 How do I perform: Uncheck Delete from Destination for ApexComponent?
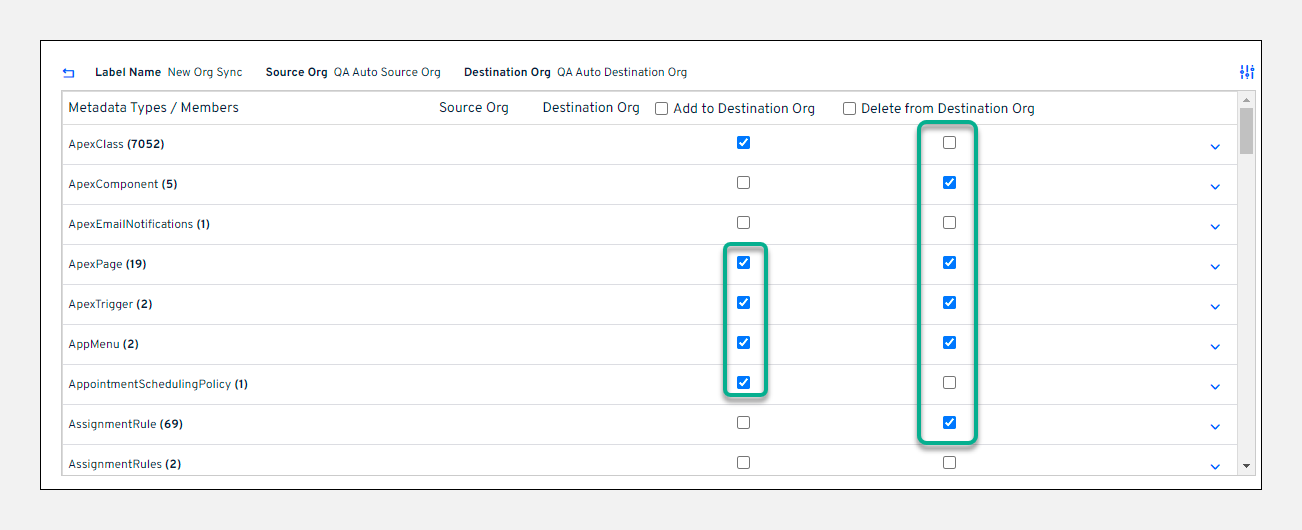[x=949, y=183]
